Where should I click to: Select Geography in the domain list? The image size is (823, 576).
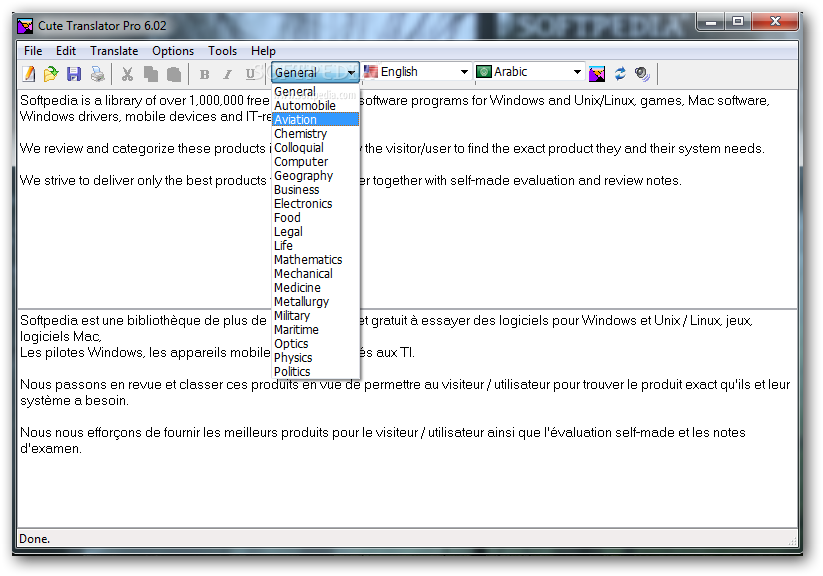point(315,175)
